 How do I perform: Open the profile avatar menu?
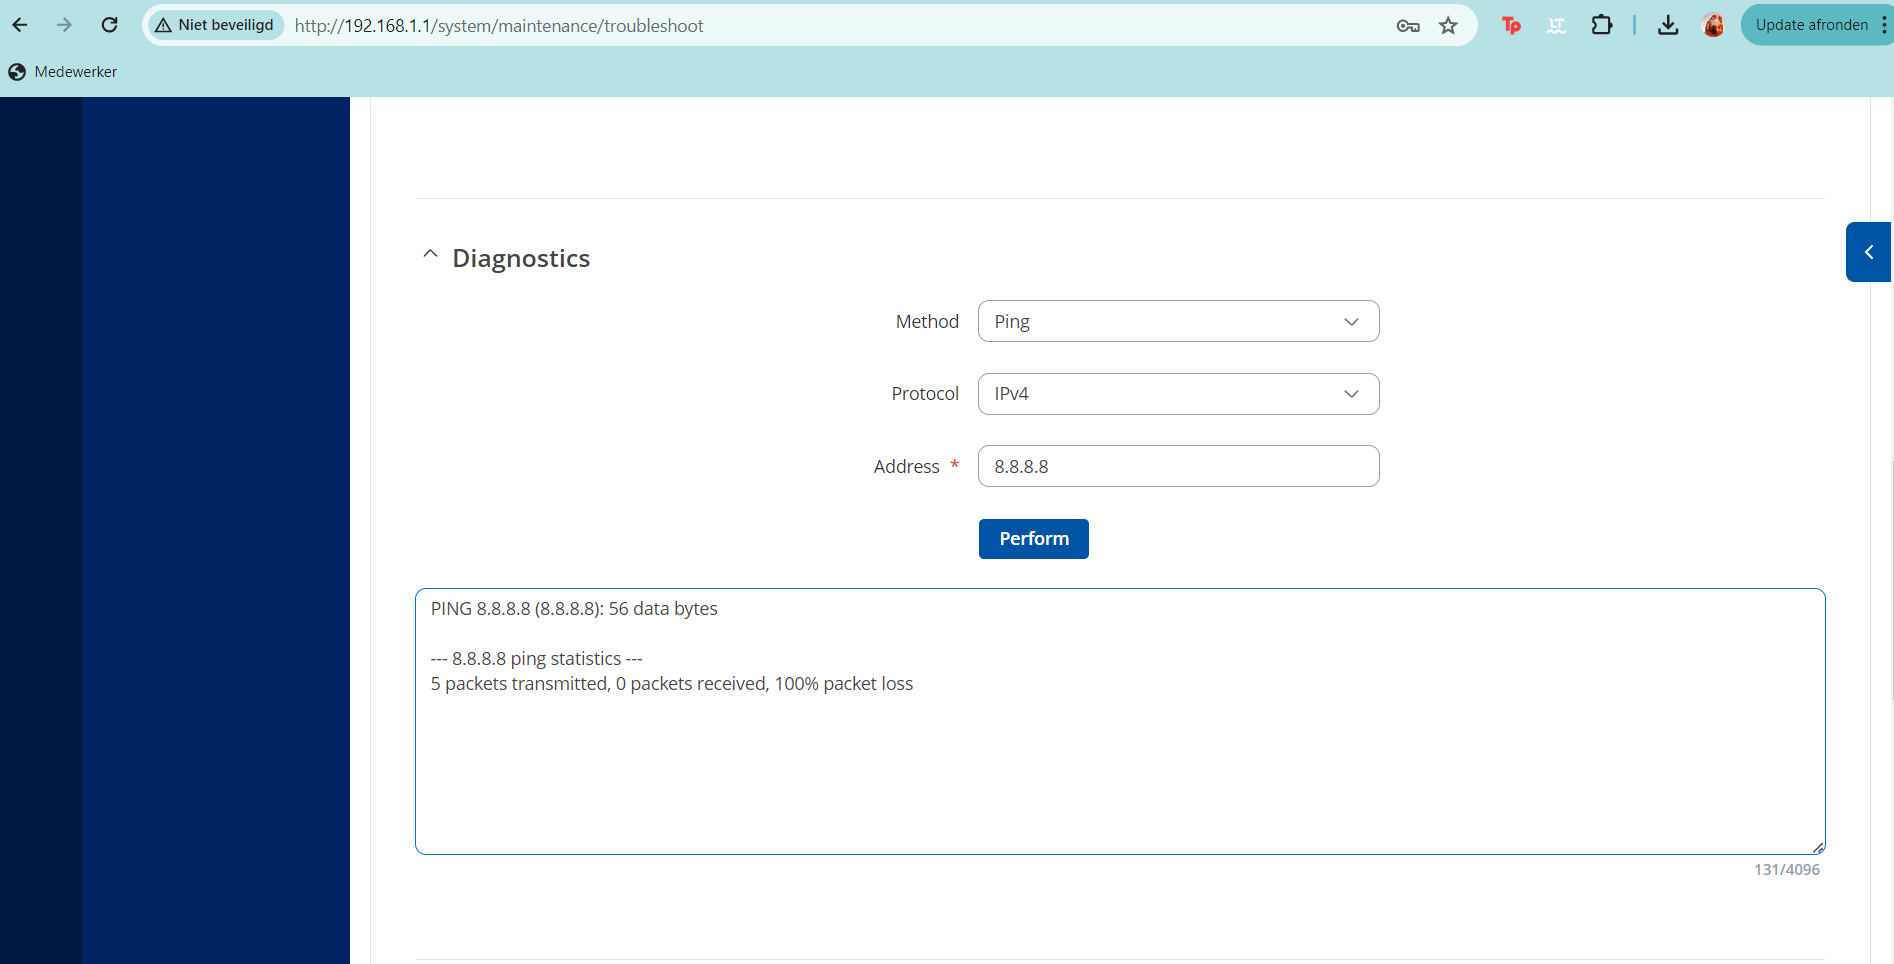tap(1714, 26)
